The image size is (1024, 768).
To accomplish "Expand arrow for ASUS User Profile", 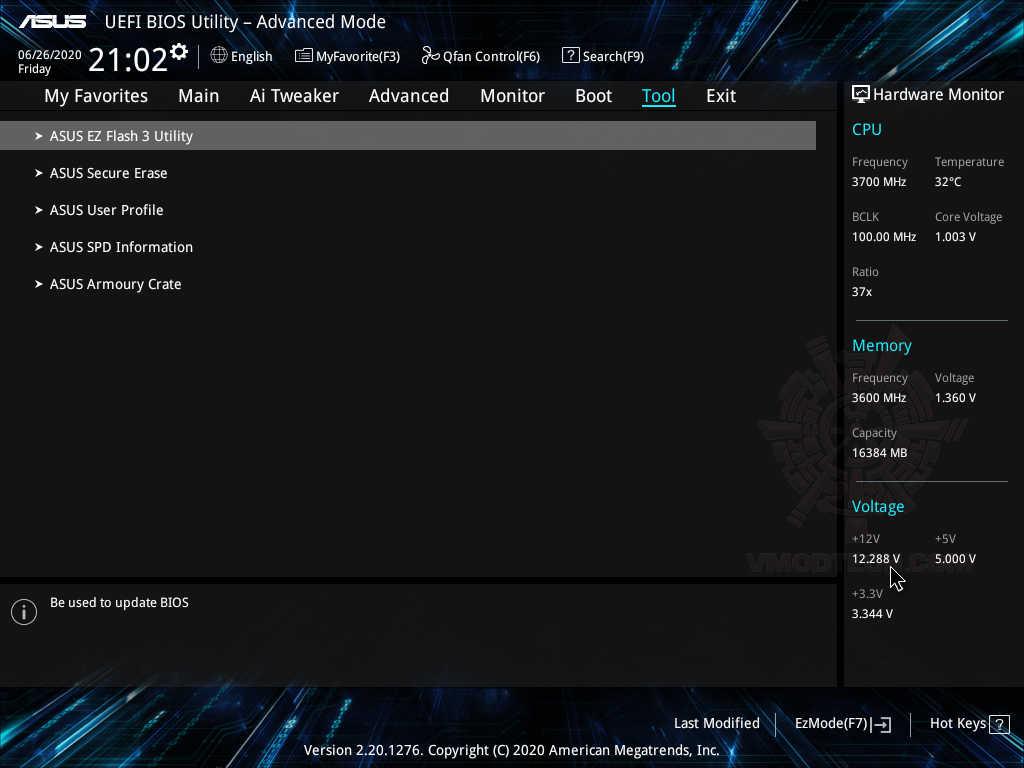I will [39, 210].
